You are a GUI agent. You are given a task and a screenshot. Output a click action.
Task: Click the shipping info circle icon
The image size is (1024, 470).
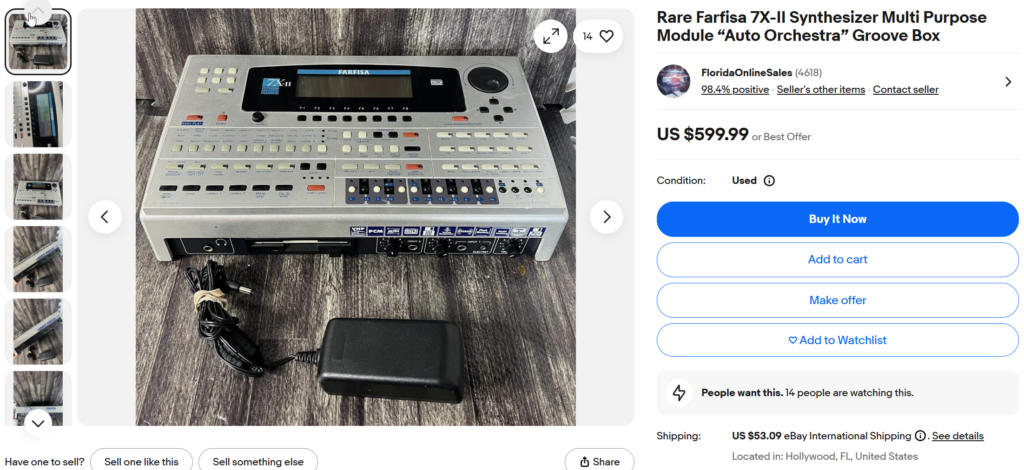point(920,436)
